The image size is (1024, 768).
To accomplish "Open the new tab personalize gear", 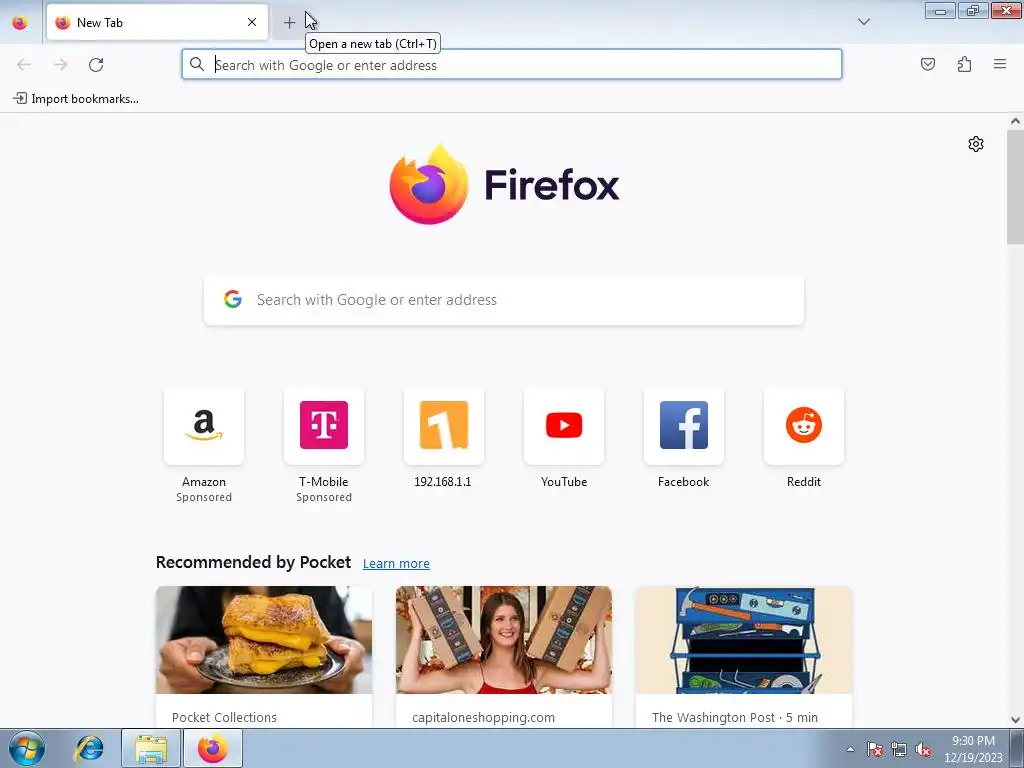I will 976,144.
